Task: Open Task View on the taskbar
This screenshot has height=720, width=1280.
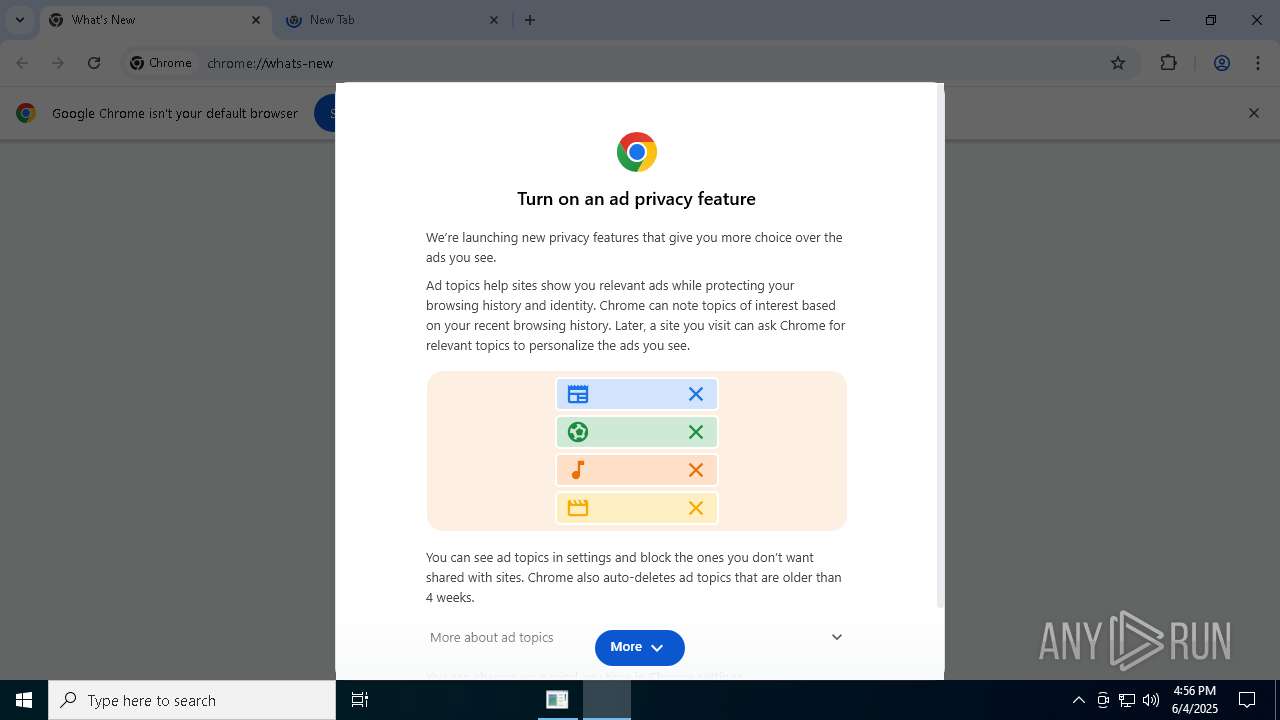Action: pyautogui.click(x=360, y=700)
